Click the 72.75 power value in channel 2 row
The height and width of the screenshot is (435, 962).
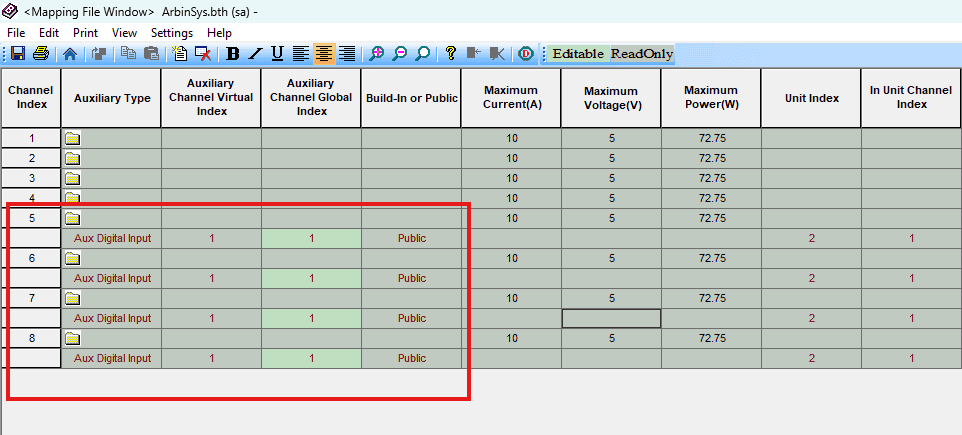[712, 159]
